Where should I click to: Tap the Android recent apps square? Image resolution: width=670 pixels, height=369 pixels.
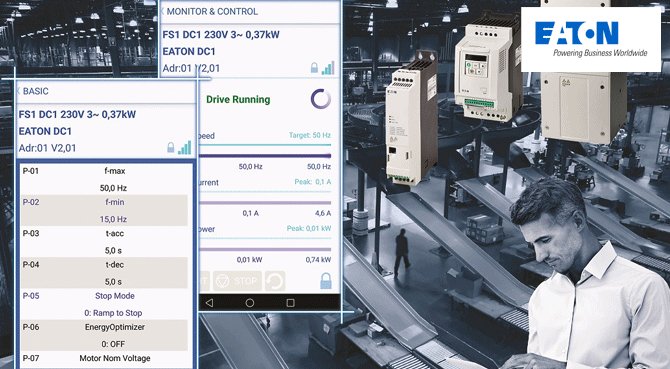[291, 303]
